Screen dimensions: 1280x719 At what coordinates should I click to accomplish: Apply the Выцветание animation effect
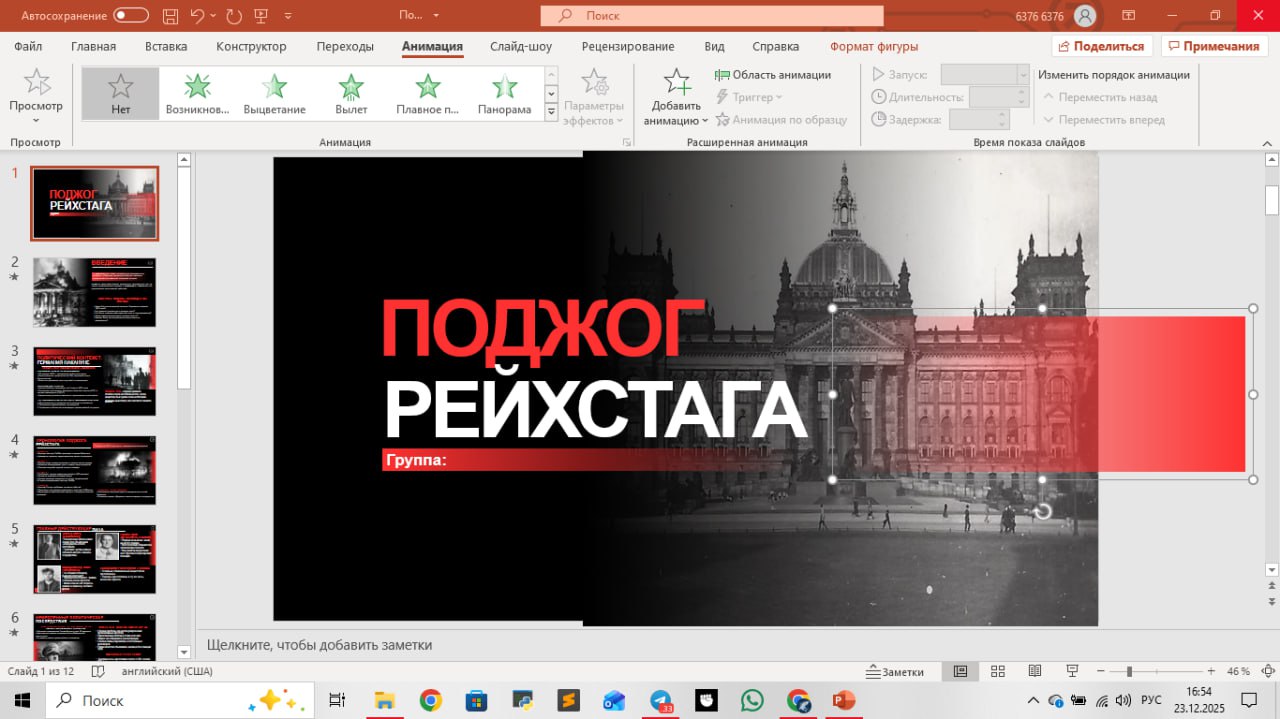274,94
